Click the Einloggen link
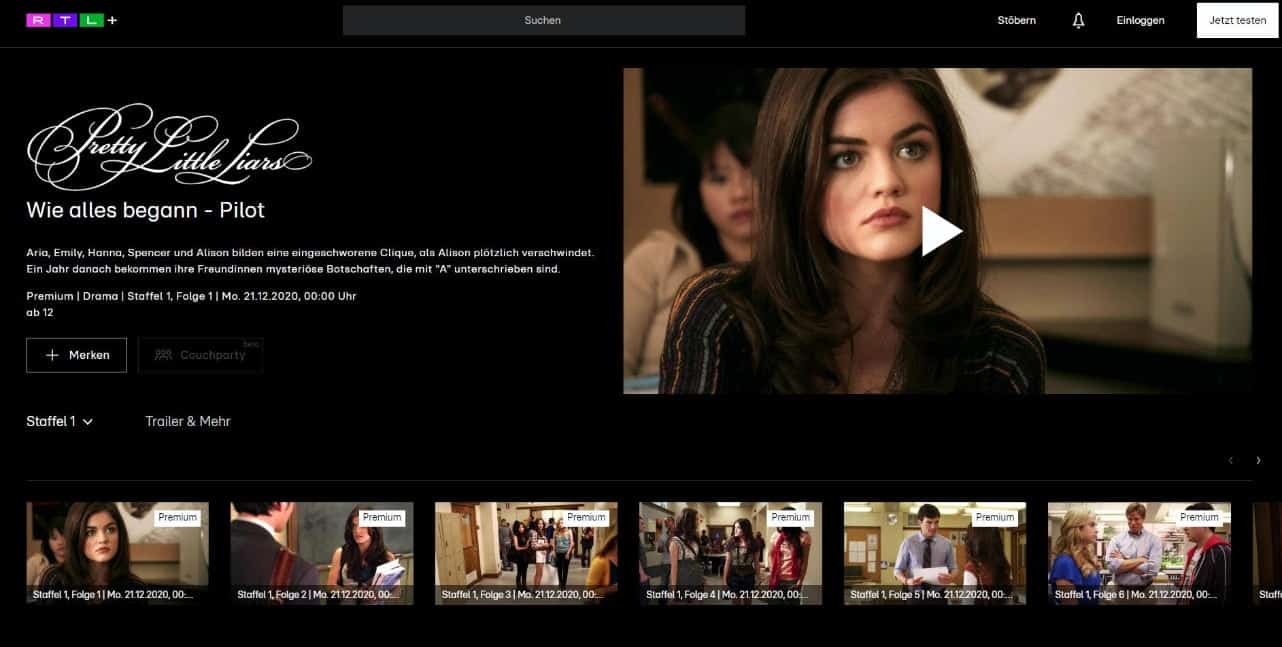Screen dimensions: 1282x647 click(1140, 20)
